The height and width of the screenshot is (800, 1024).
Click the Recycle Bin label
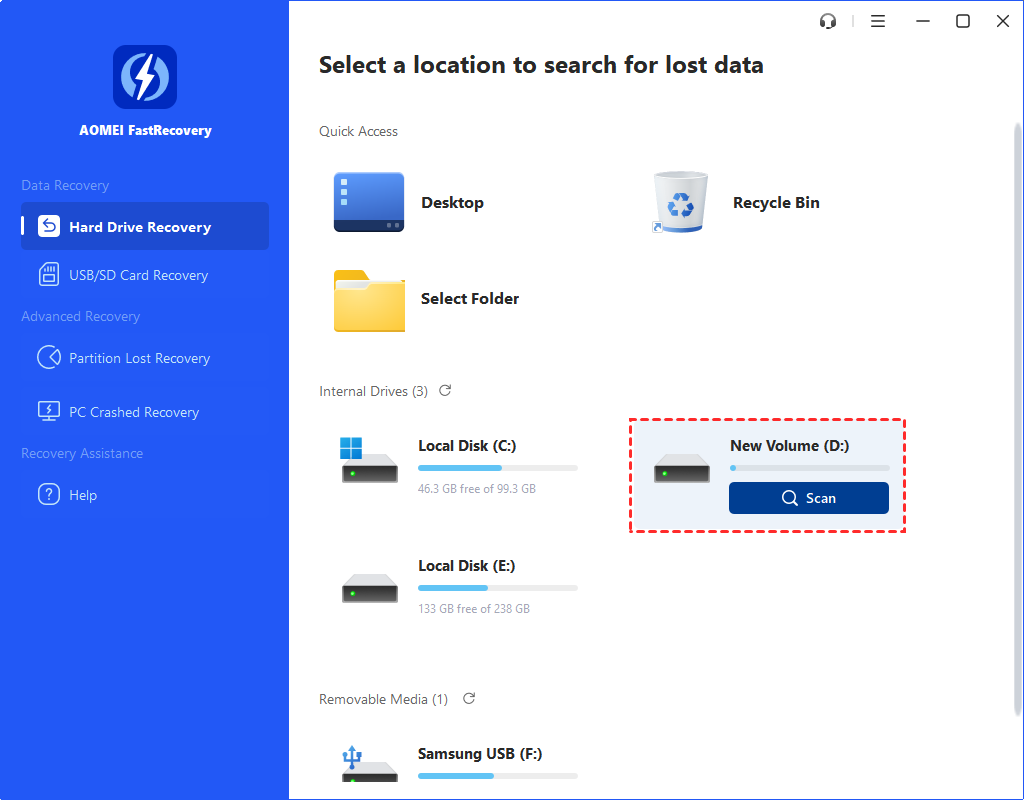pyautogui.click(x=776, y=202)
